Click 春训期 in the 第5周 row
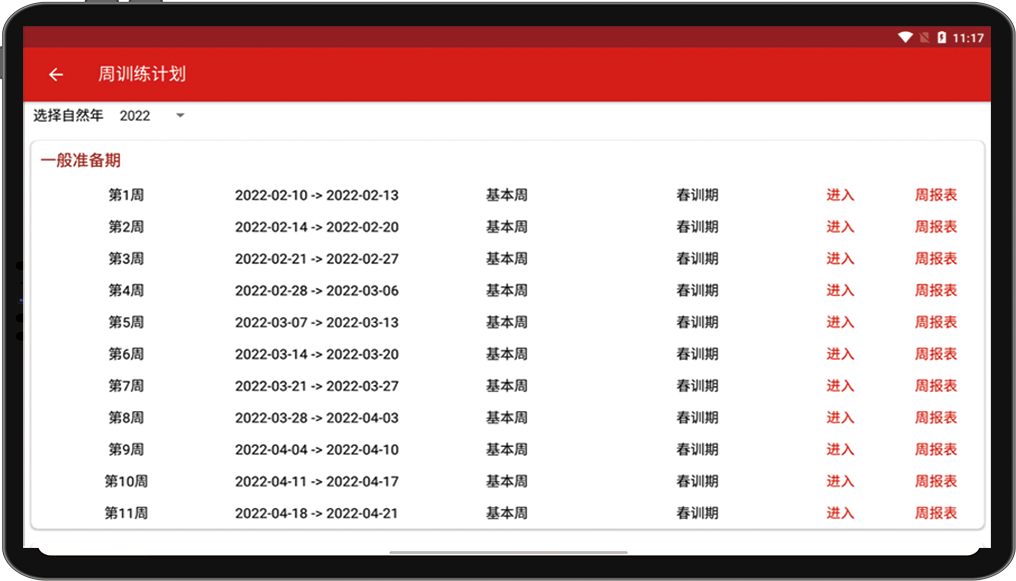1016x581 pixels. [x=697, y=322]
